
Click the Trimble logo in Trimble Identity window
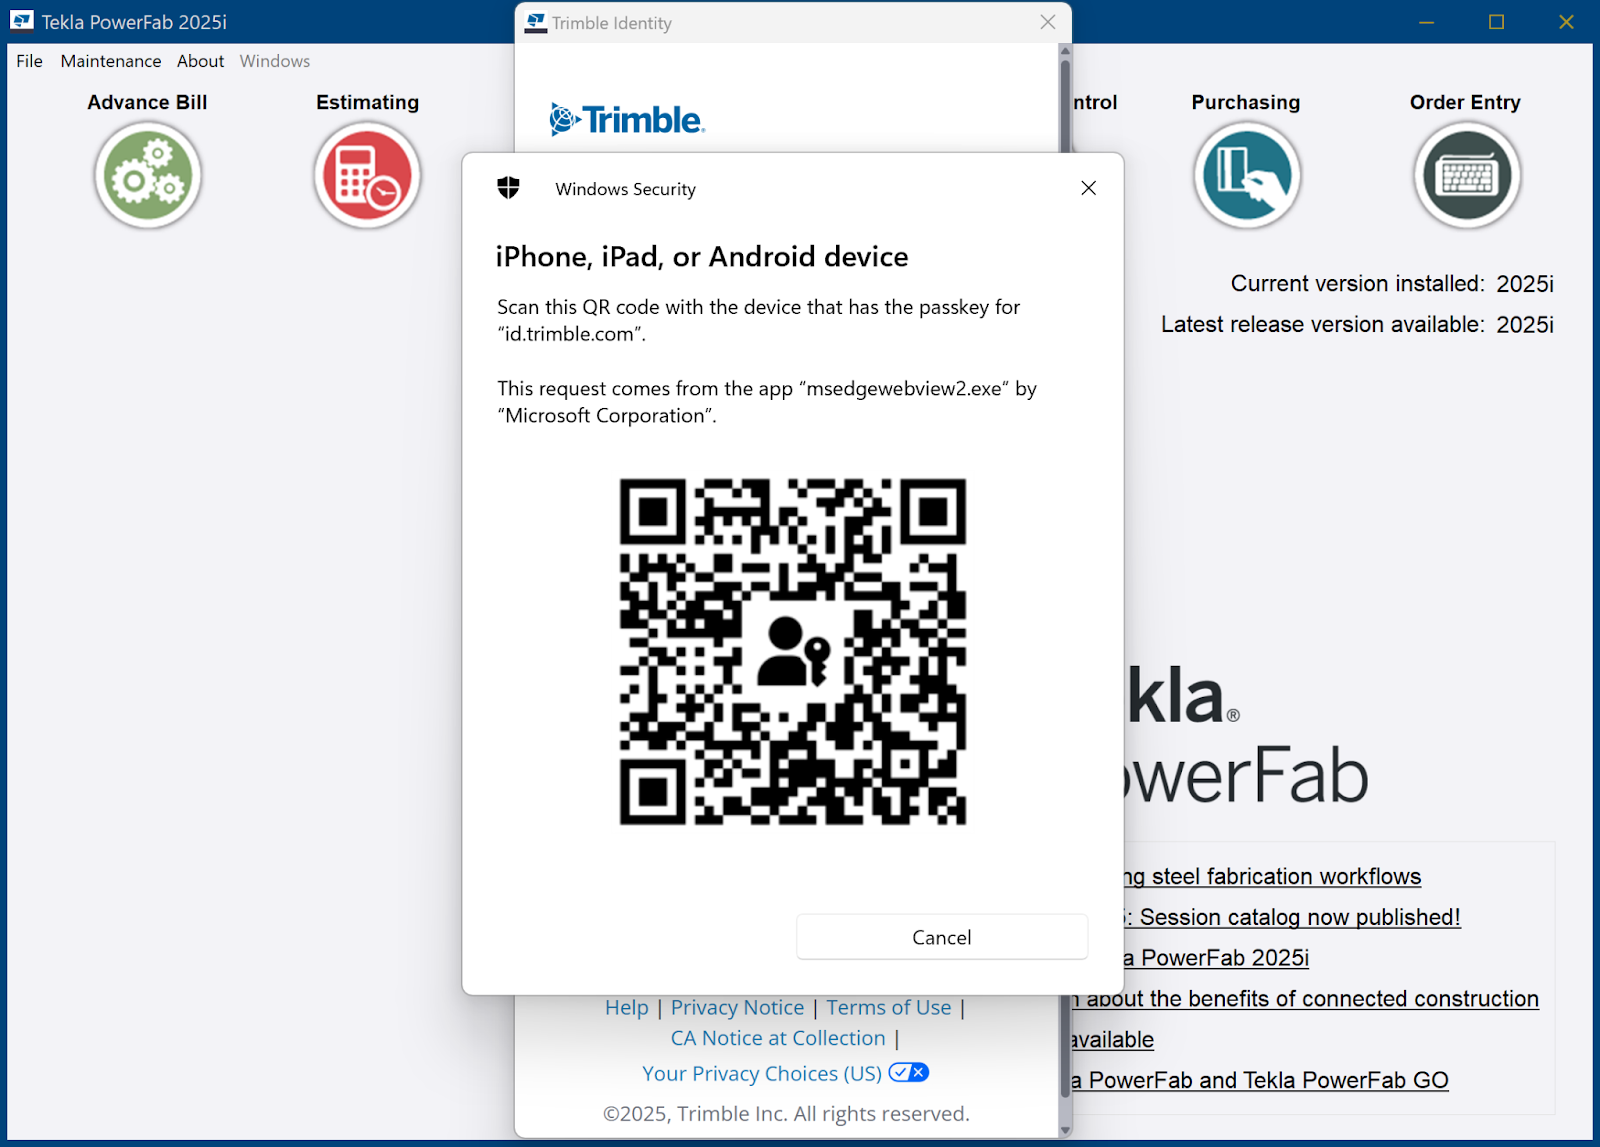627,119
